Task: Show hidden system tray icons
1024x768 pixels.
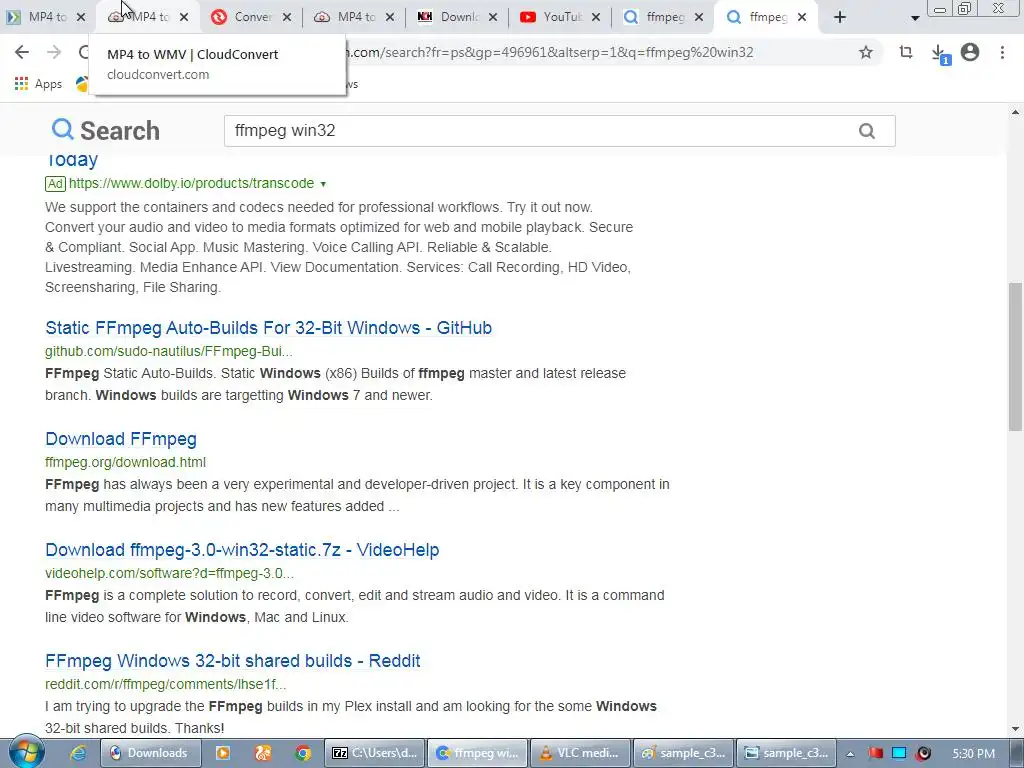Action: [850, 754]
